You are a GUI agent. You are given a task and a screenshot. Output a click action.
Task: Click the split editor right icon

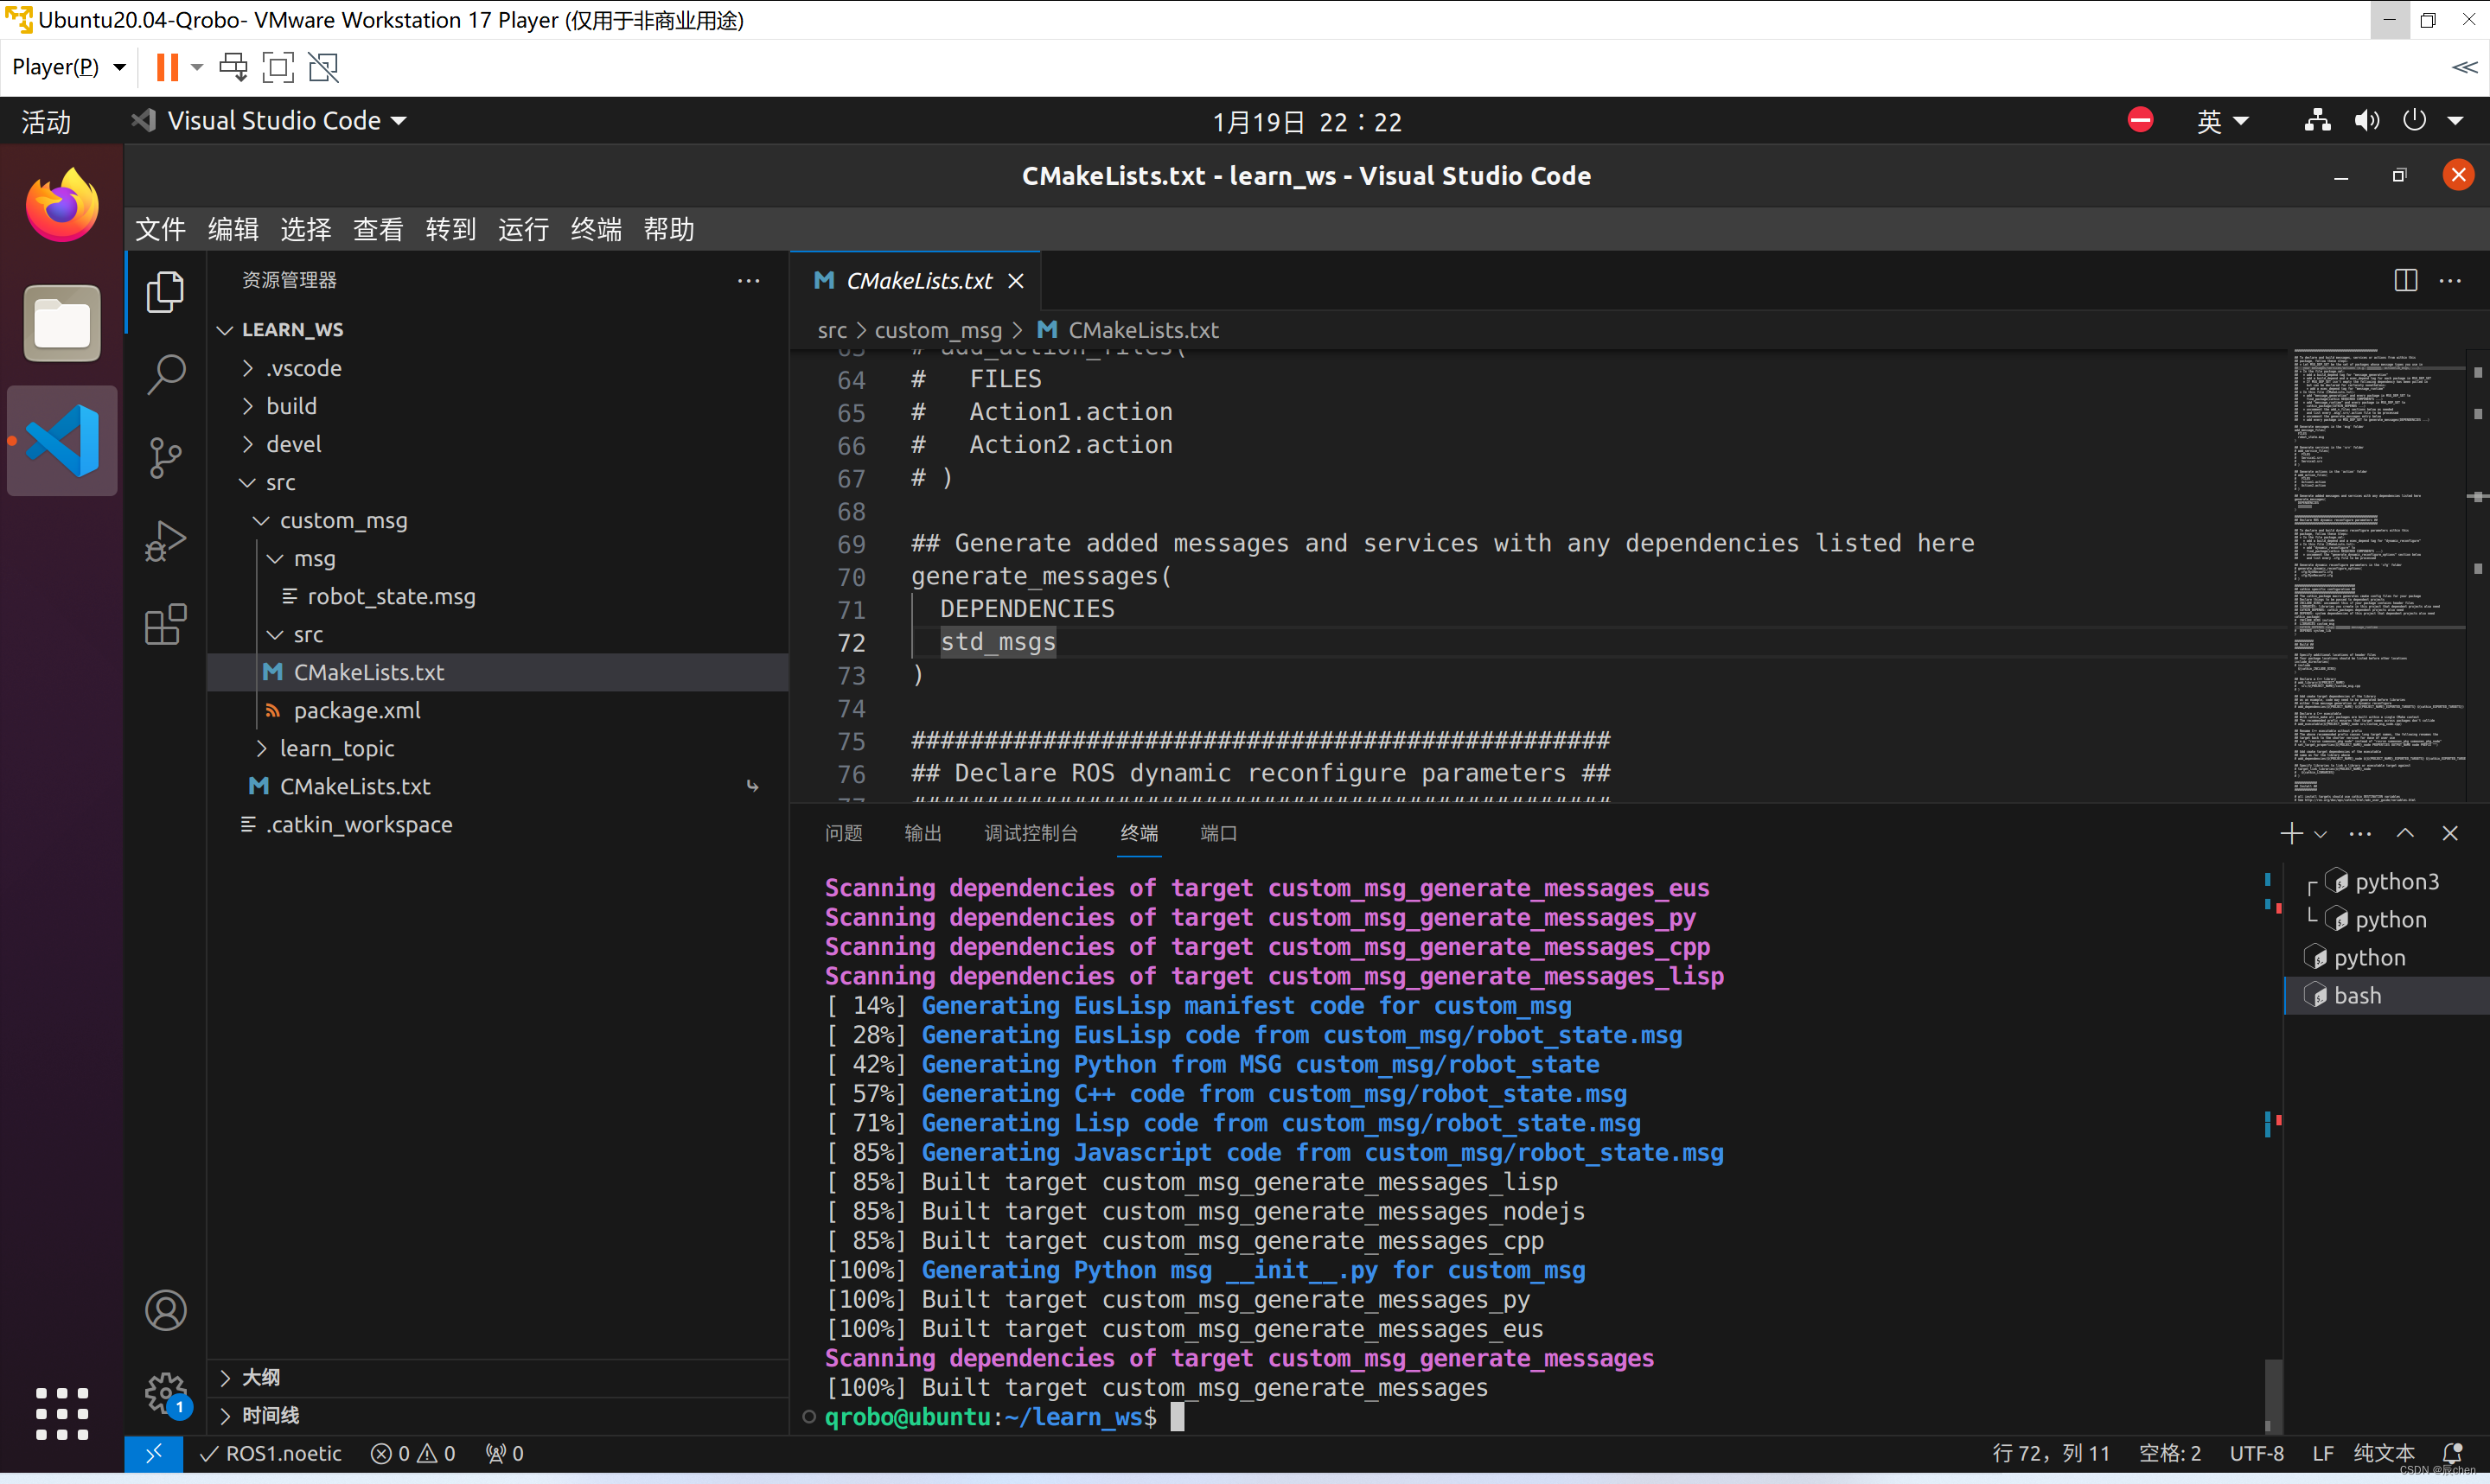(x=2405, y=281)
